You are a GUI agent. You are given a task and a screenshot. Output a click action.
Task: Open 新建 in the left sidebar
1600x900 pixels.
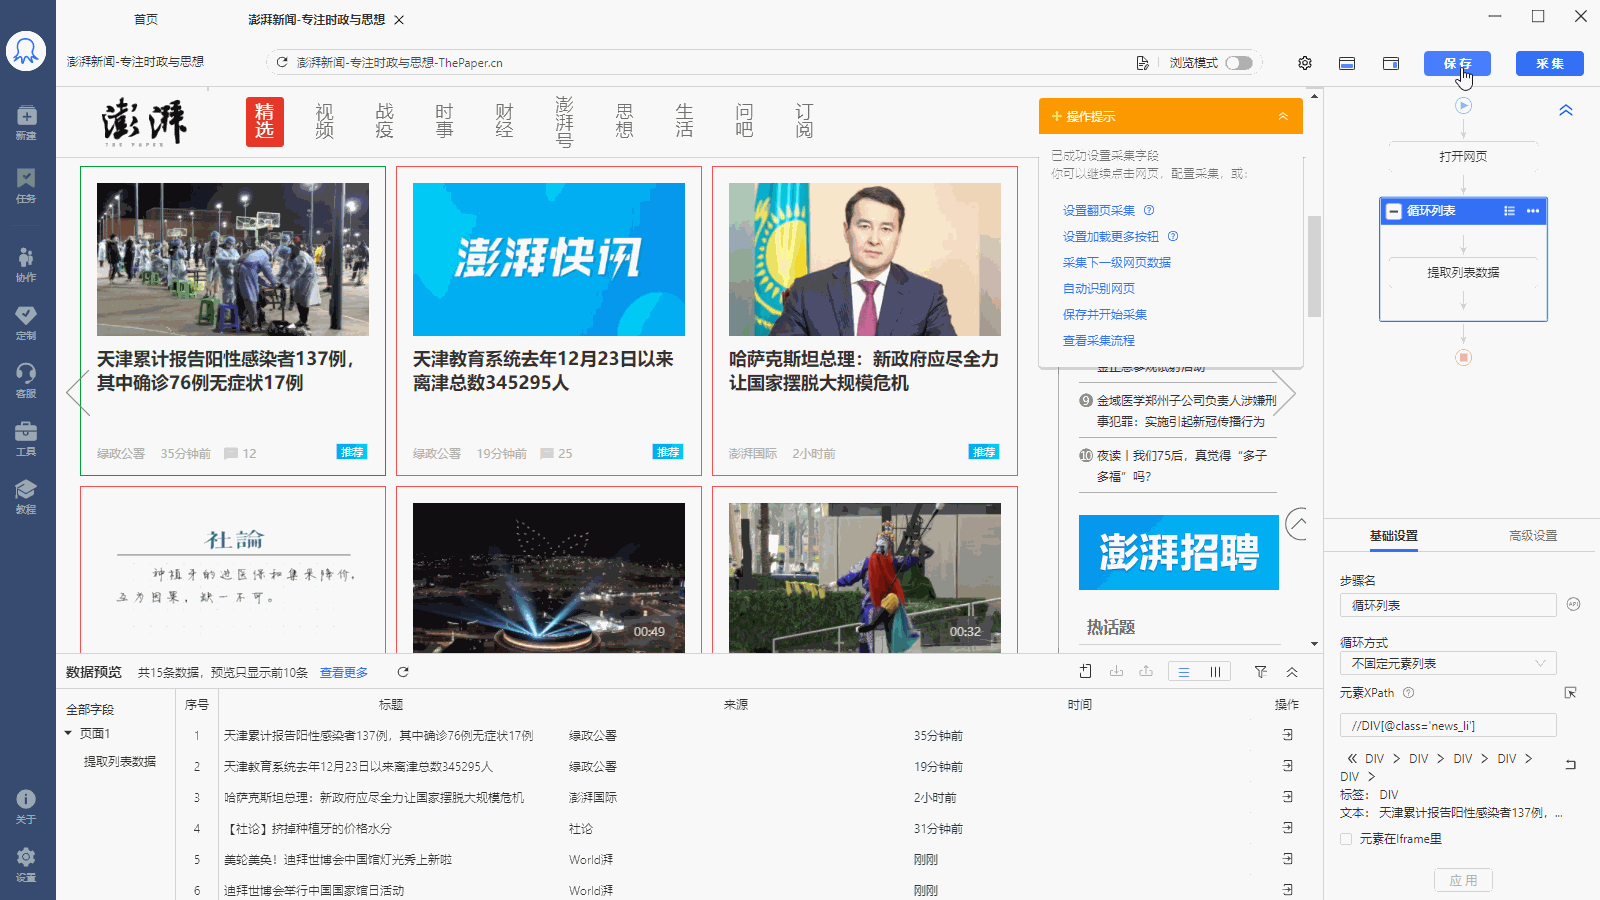pyautogui.click(x=26, y=122)
